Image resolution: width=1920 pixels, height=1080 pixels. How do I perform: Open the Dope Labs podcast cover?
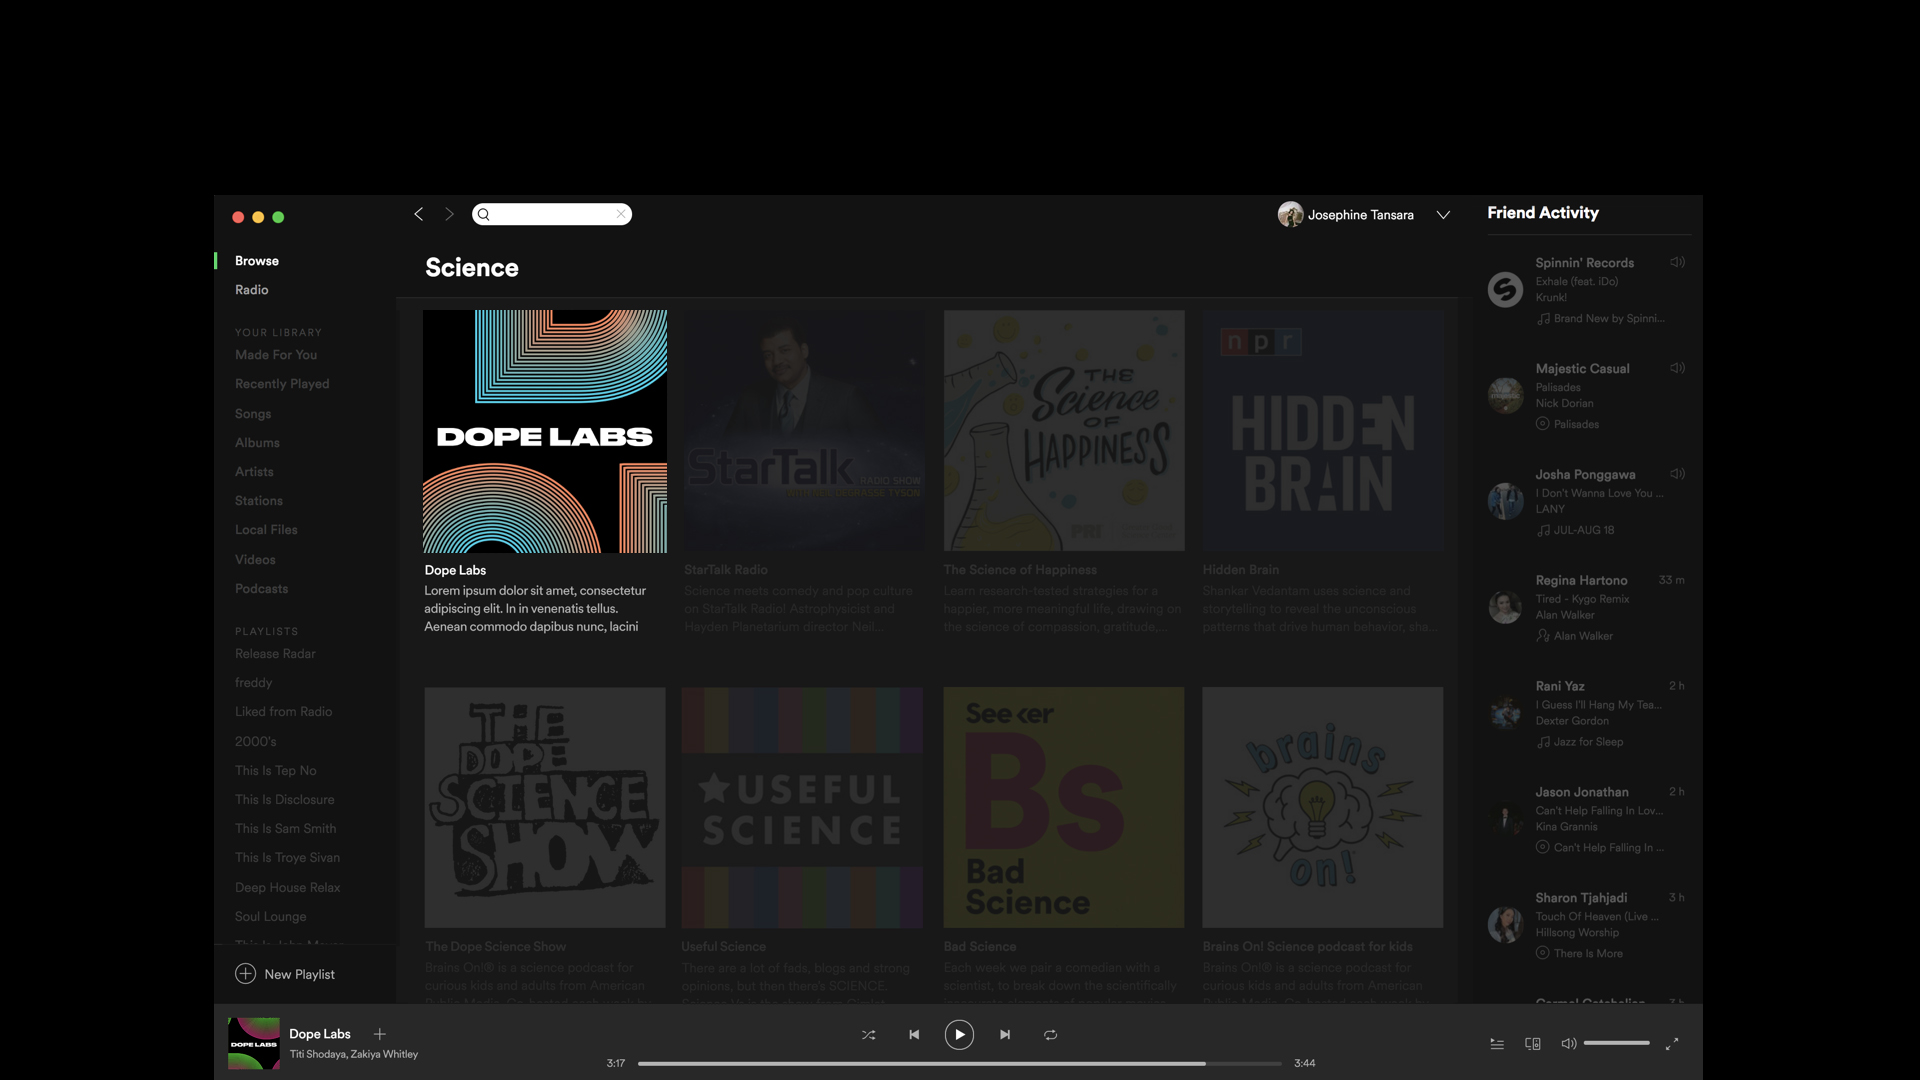click(x=545, y=431)
